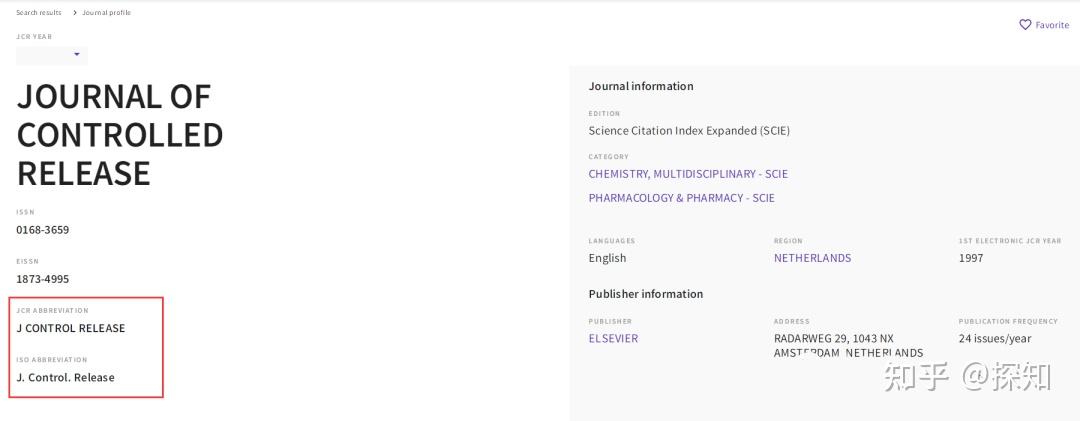Image resolution: width=1080 pixels, height=421 pixels.
Task: Click the Journal information heading
Action: (x=641, y=87)
